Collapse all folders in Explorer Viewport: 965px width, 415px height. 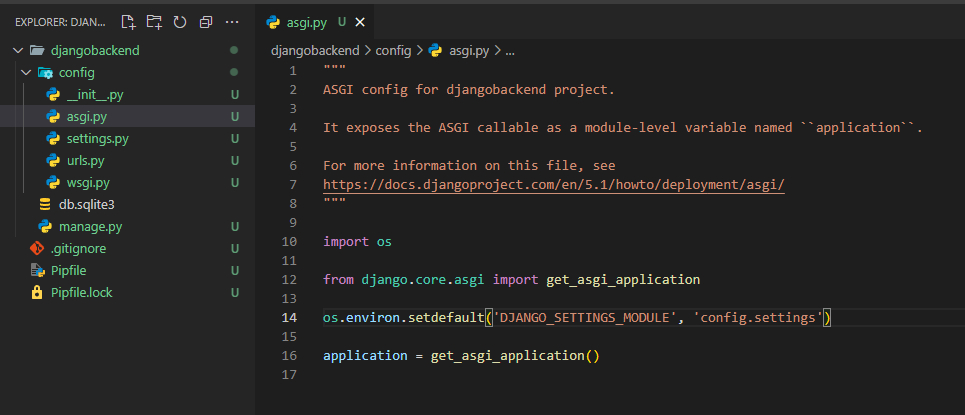click(x=206, y=21)
